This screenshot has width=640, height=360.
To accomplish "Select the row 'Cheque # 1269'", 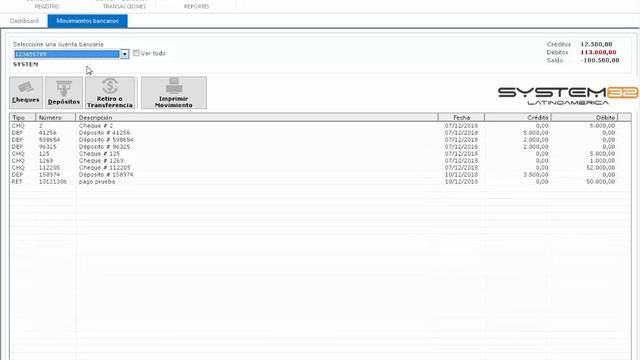I will 320,161.
